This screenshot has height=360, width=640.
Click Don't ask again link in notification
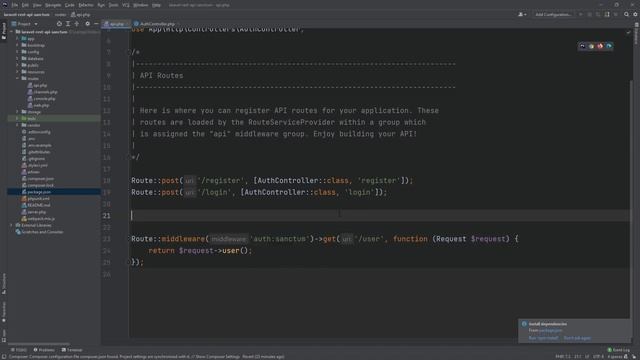point(577,338)
